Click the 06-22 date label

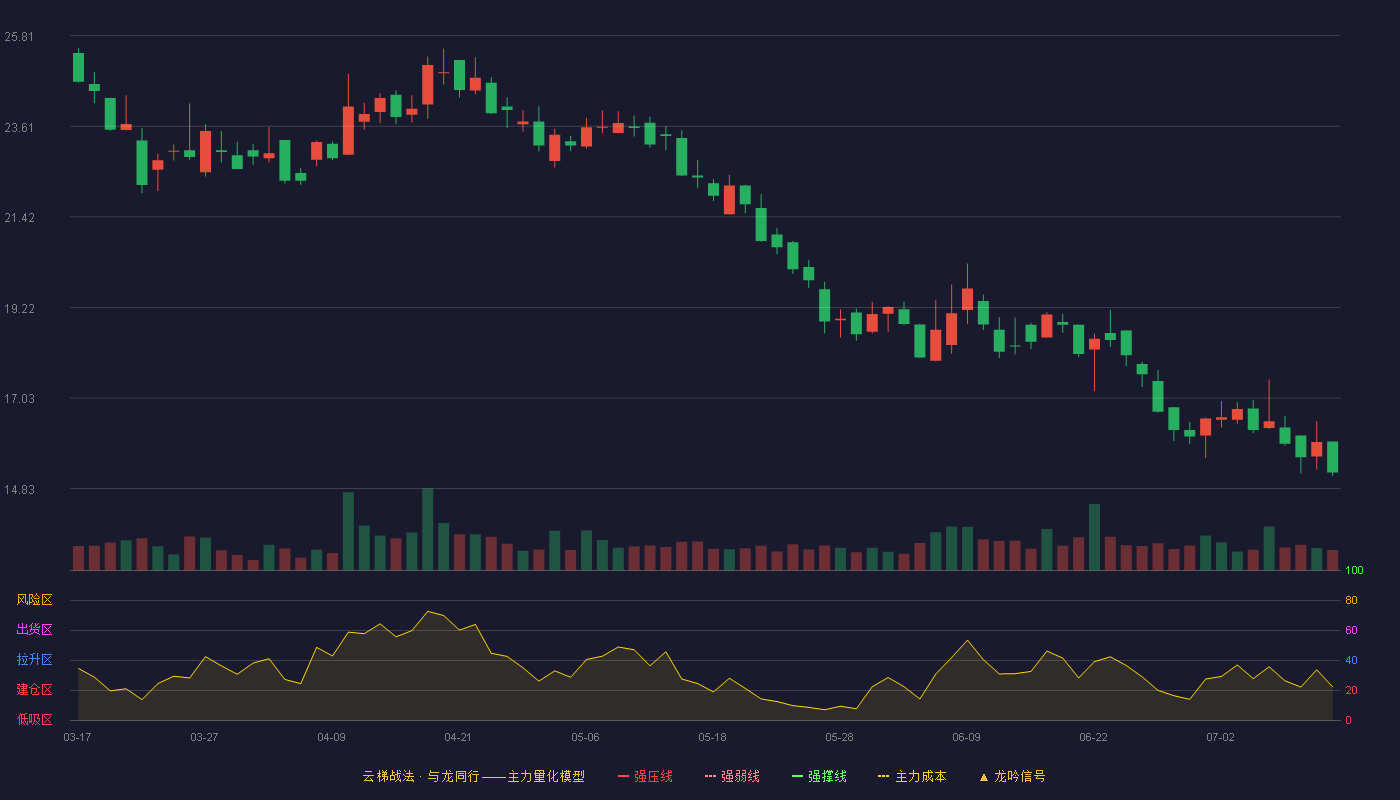1093,737
